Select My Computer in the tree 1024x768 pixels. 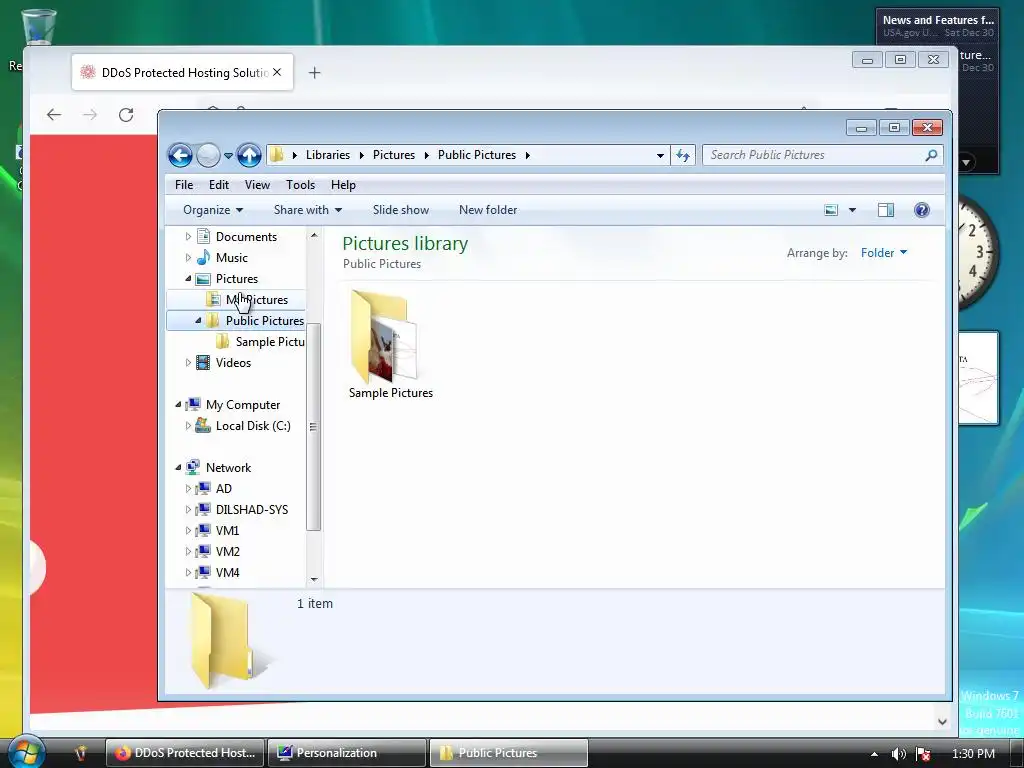click(x=243, y=405)
